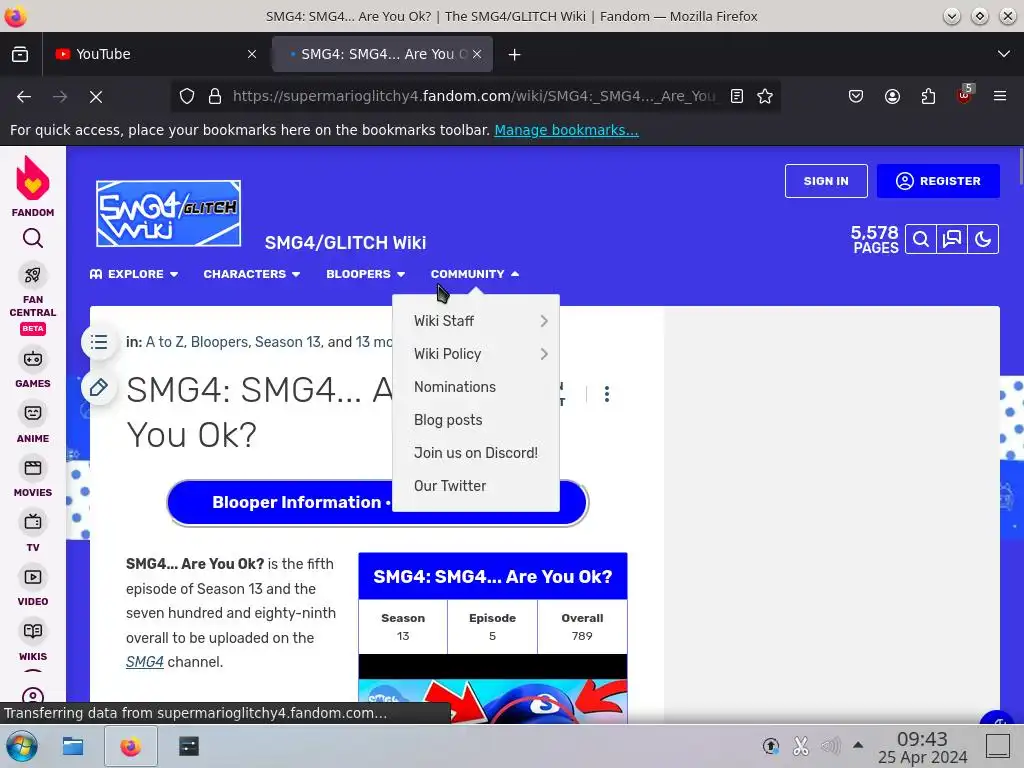Click the Sign In button
The image size is (1024, 768).
pyautogui.click(x=826, y=181)
